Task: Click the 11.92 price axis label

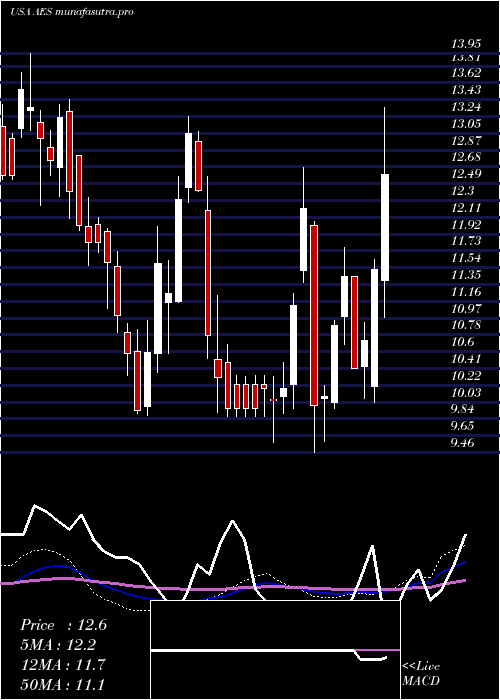Action: (x=466, y=224)
